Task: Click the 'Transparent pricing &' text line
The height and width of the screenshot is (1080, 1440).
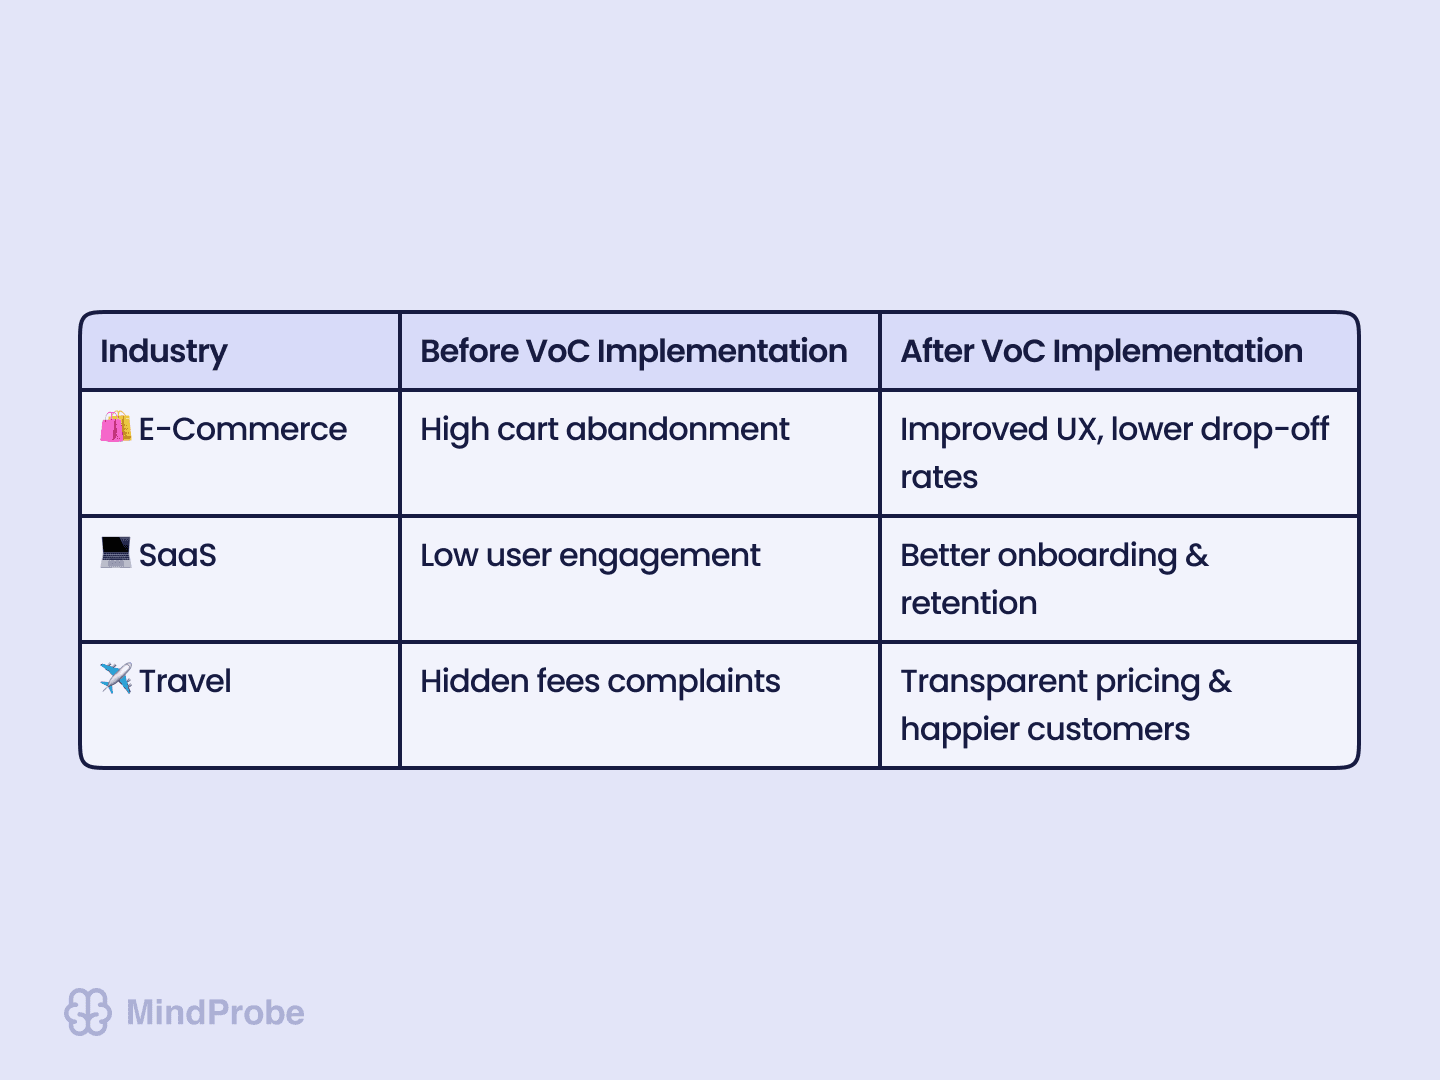Action: tap(1065, 682)
